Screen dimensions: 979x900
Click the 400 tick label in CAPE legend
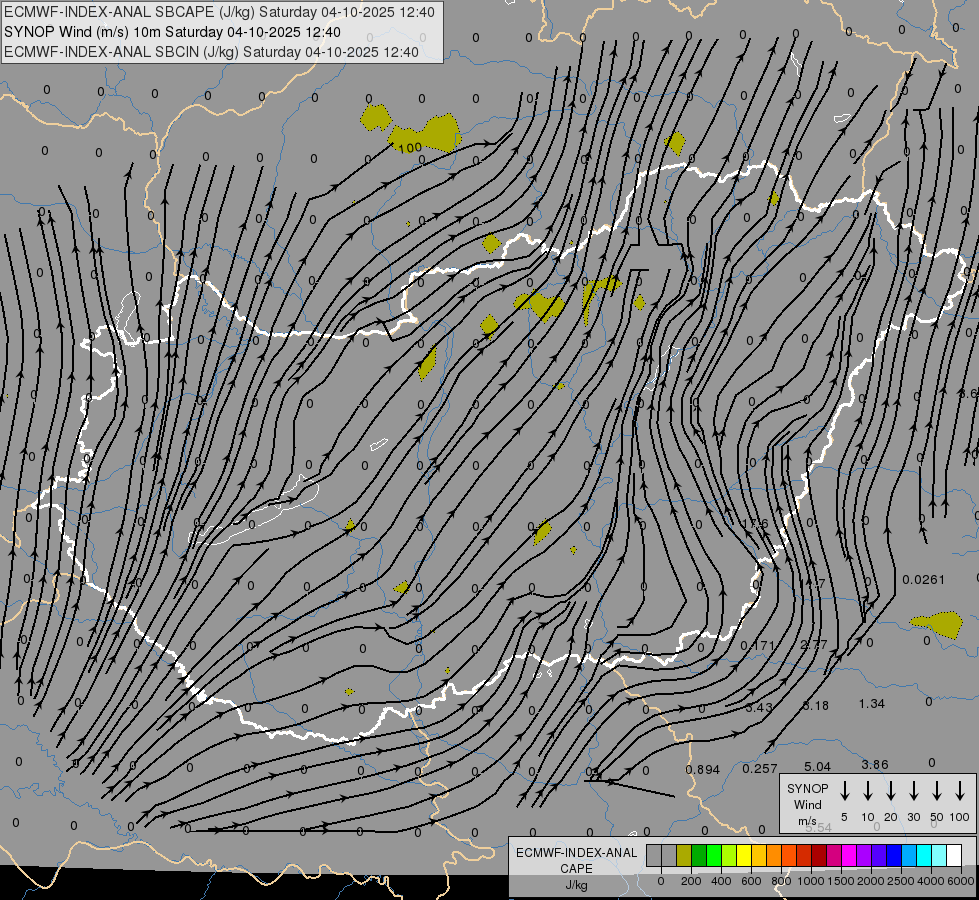tap(721, 881)
